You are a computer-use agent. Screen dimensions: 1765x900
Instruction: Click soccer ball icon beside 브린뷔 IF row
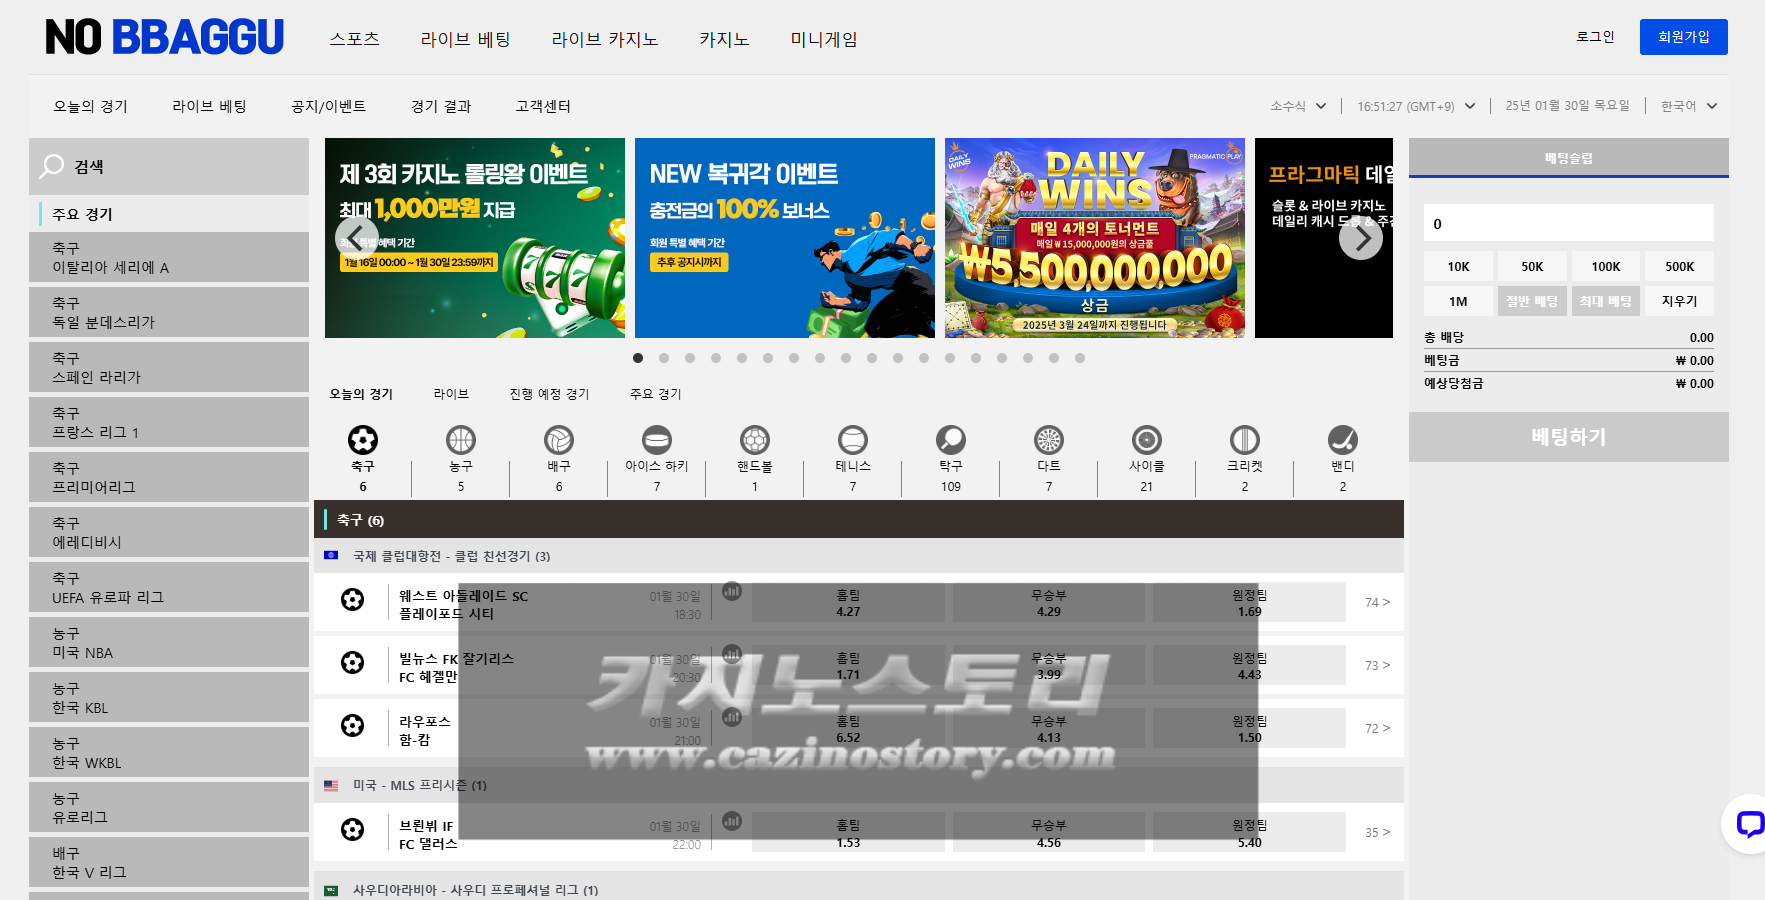pyautogui.click(x=352, y=829)
